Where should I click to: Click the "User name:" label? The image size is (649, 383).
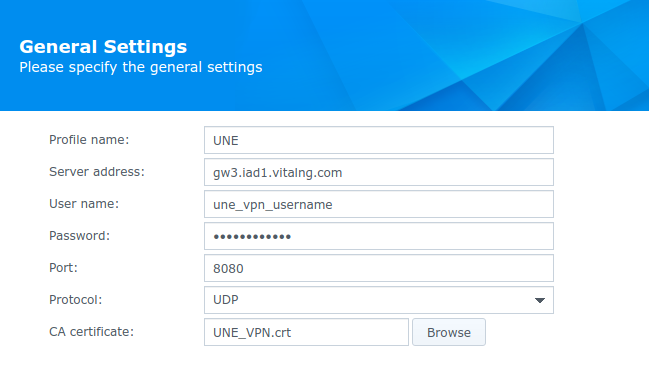[x=84, y=204]
